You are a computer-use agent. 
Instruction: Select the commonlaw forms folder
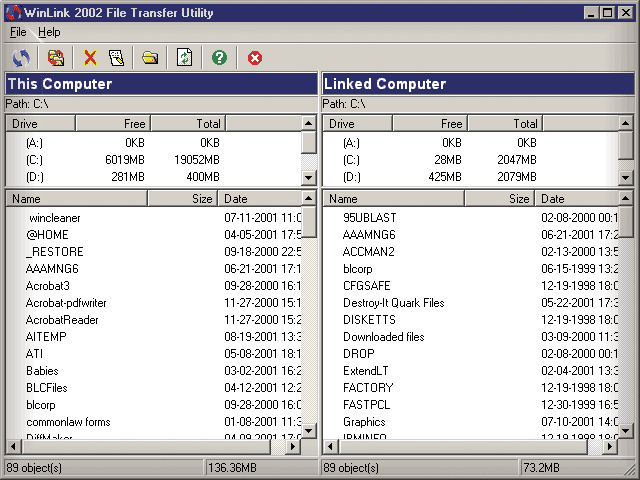point(68,422)
